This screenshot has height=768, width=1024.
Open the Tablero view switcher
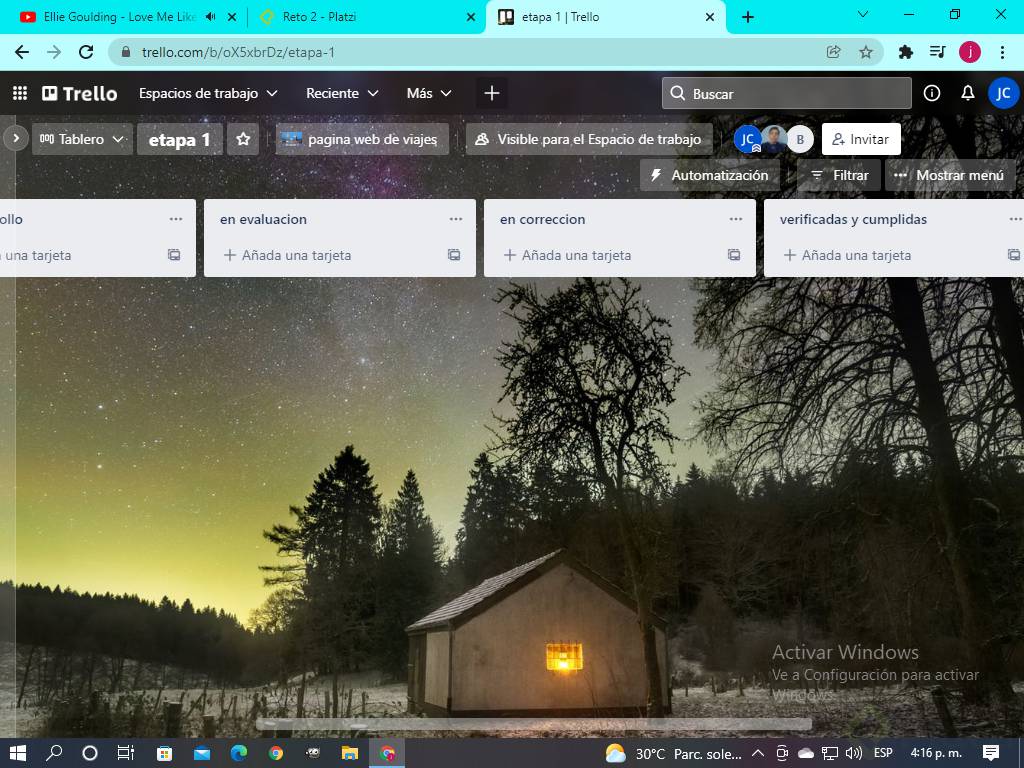(x=82, y=139)
